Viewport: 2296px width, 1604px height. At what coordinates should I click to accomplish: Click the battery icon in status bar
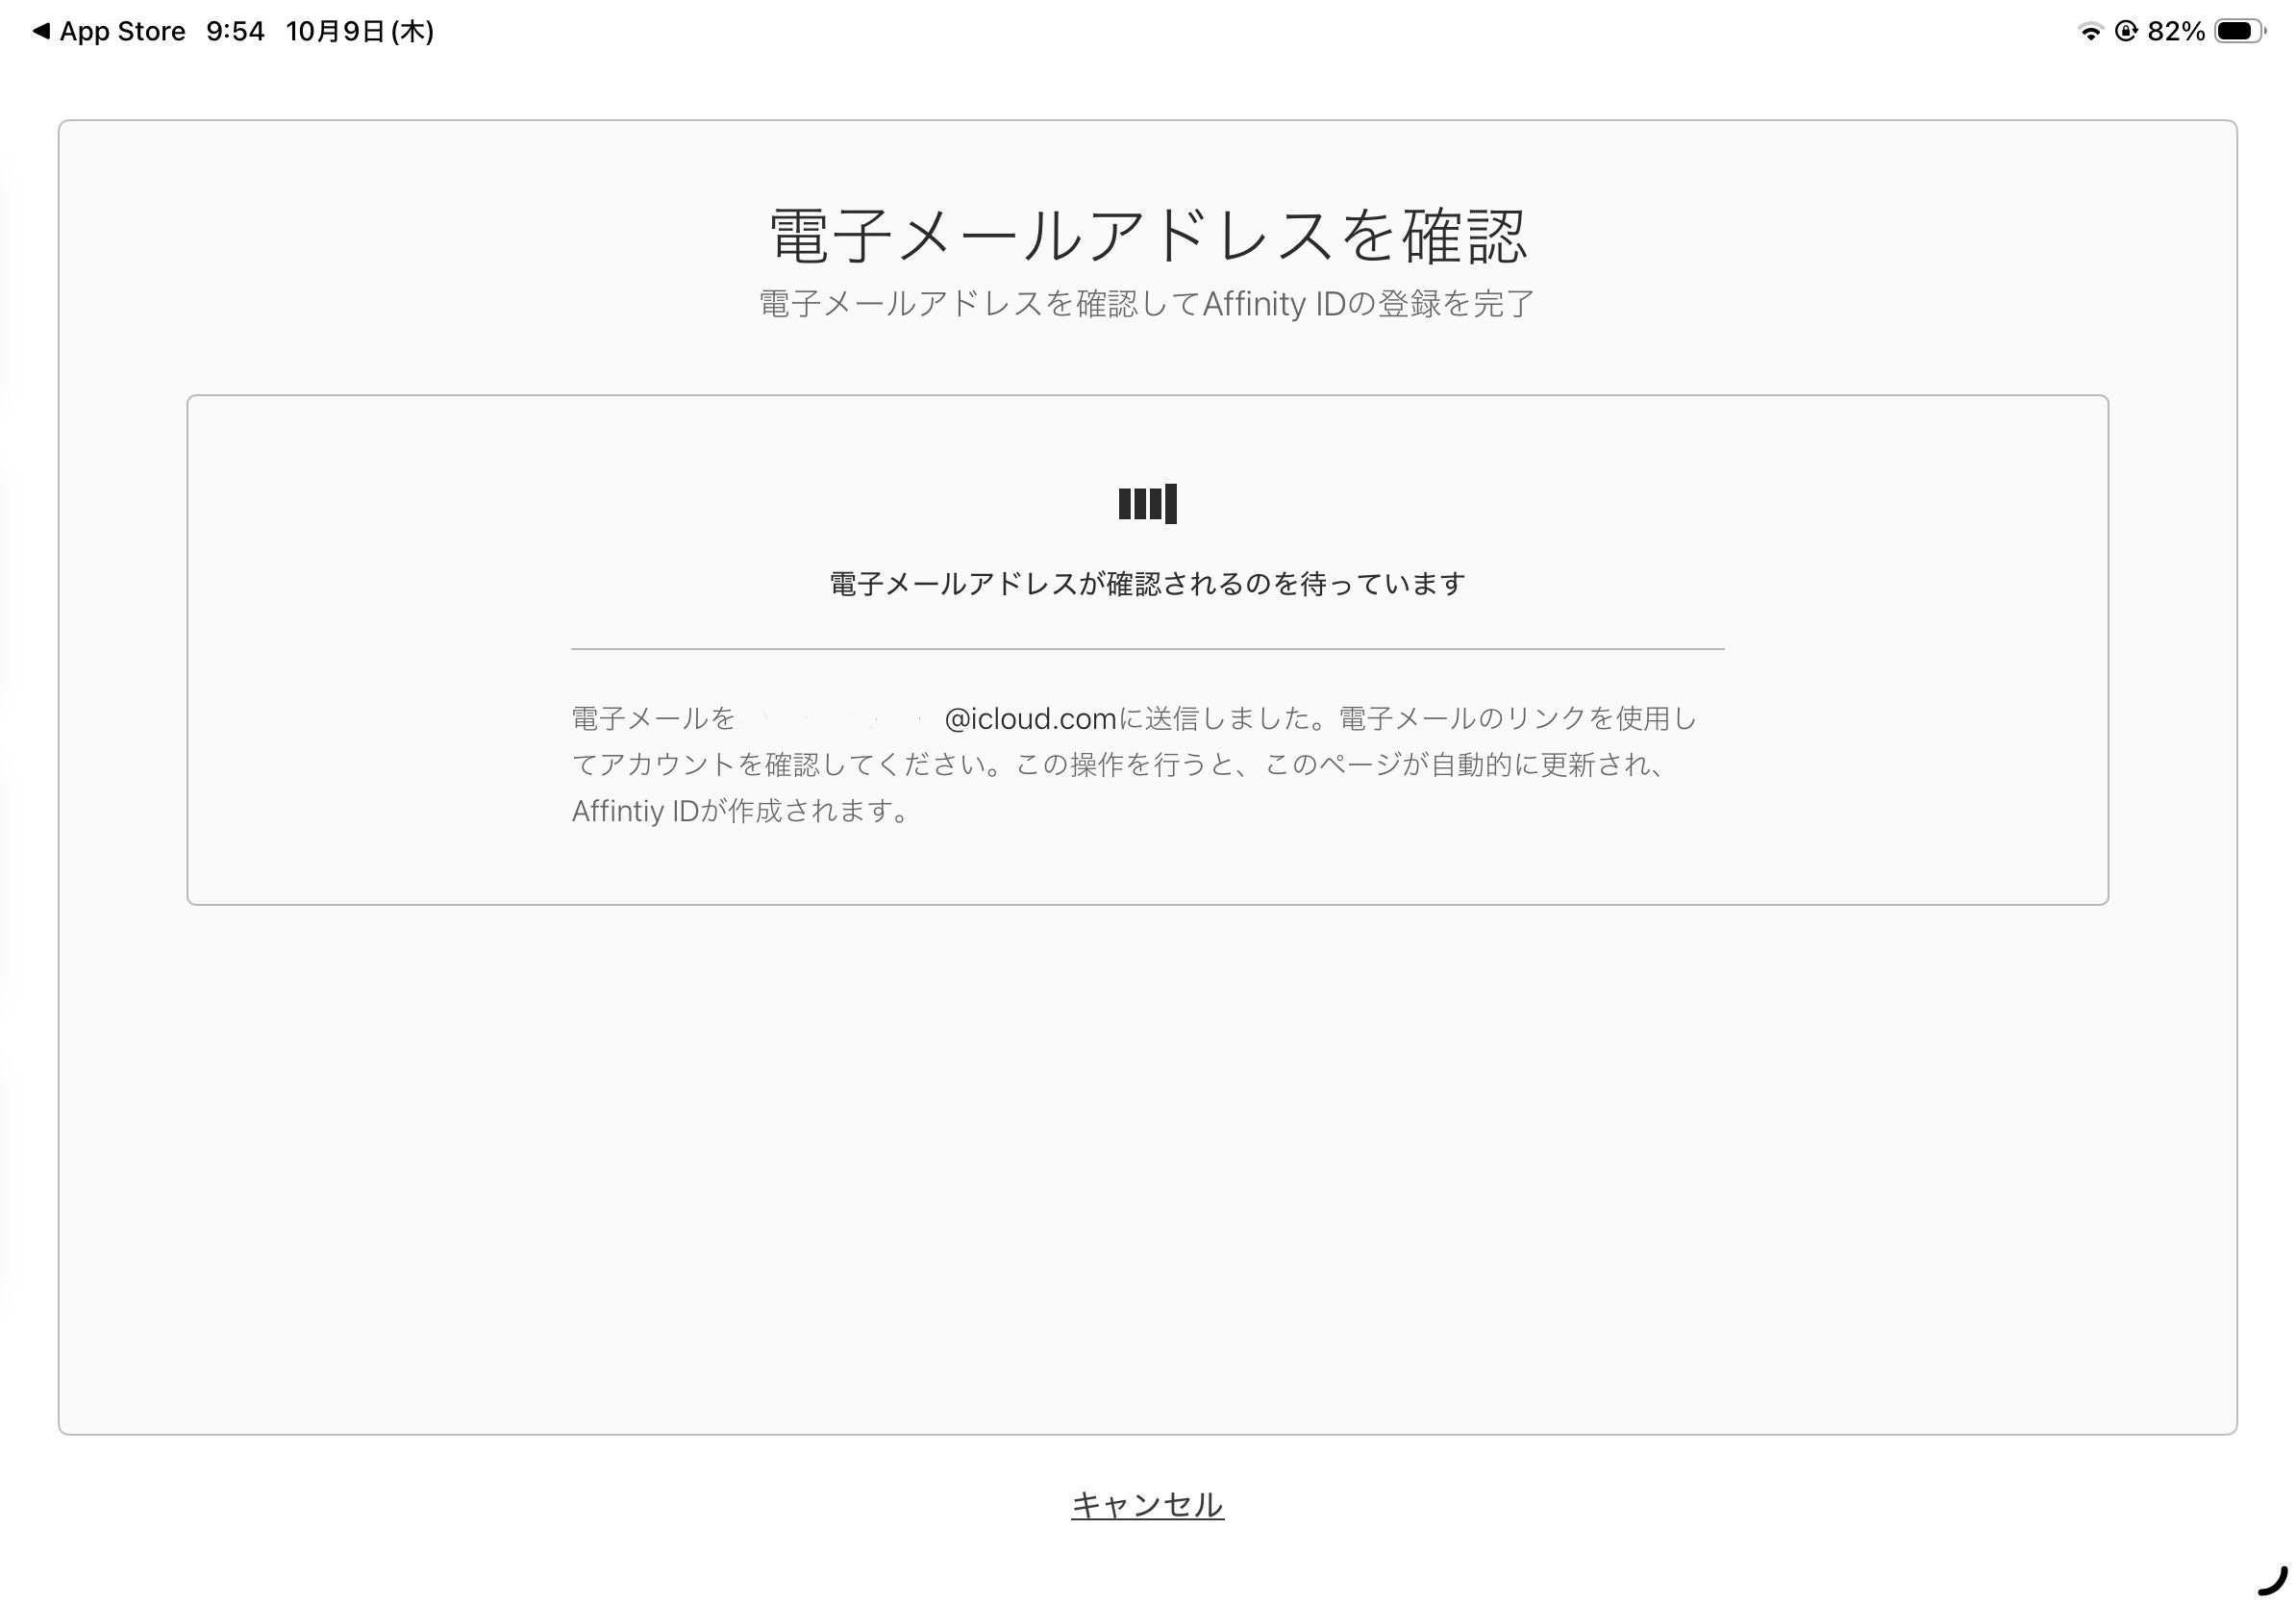[x=2239, y=32]
